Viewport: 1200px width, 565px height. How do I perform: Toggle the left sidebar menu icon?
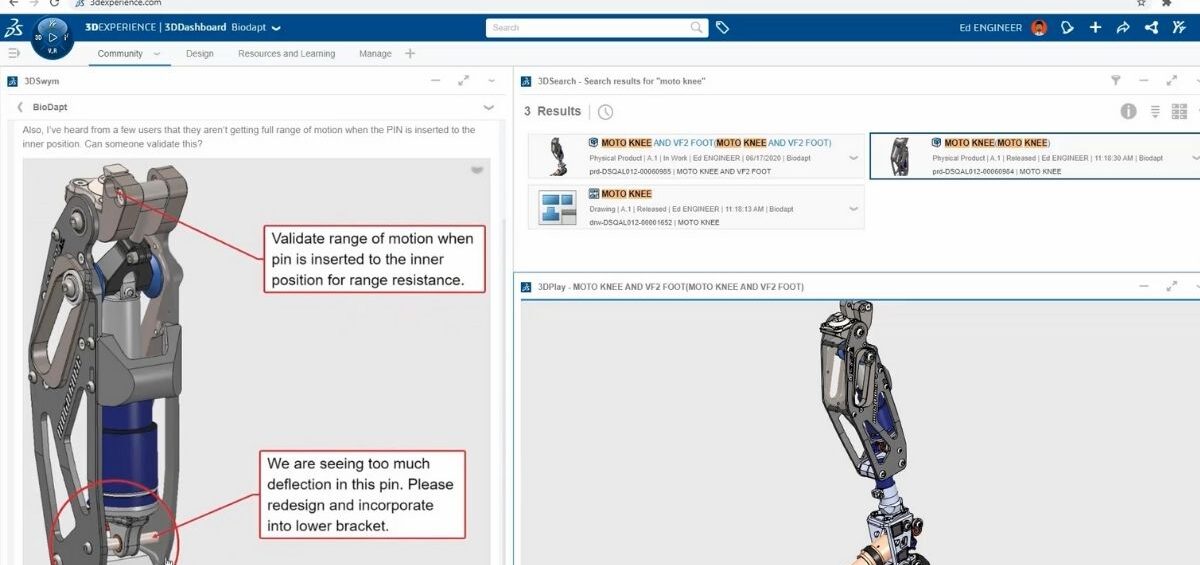click(x=13, y=53)
